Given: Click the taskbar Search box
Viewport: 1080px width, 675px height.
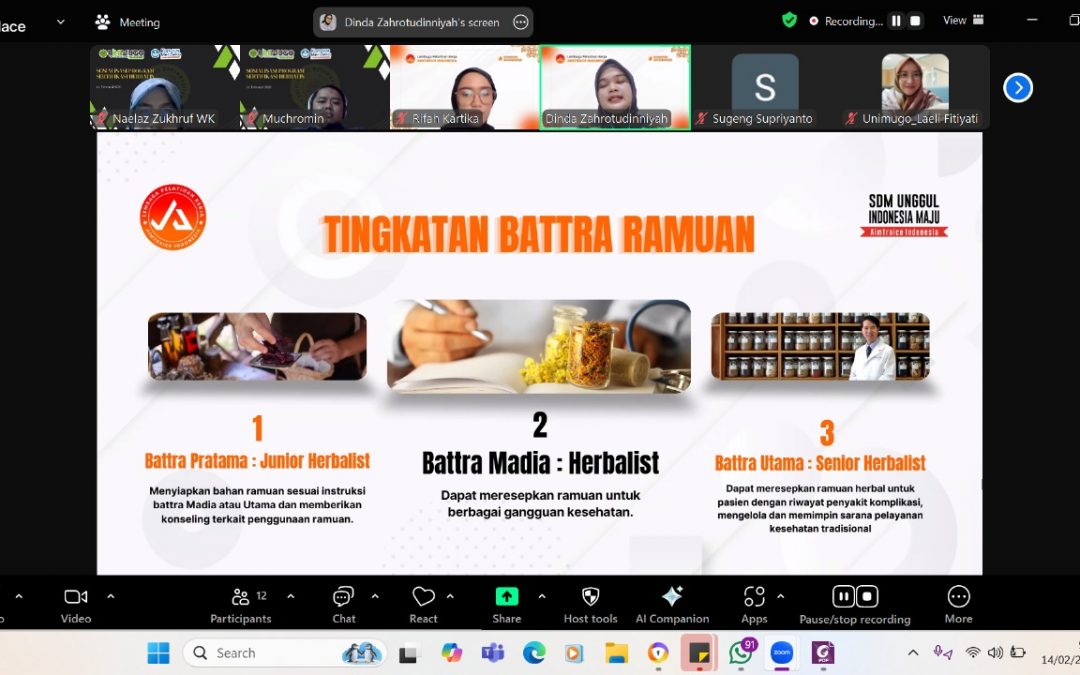Looking at the screenshot, I should point(283,653).
